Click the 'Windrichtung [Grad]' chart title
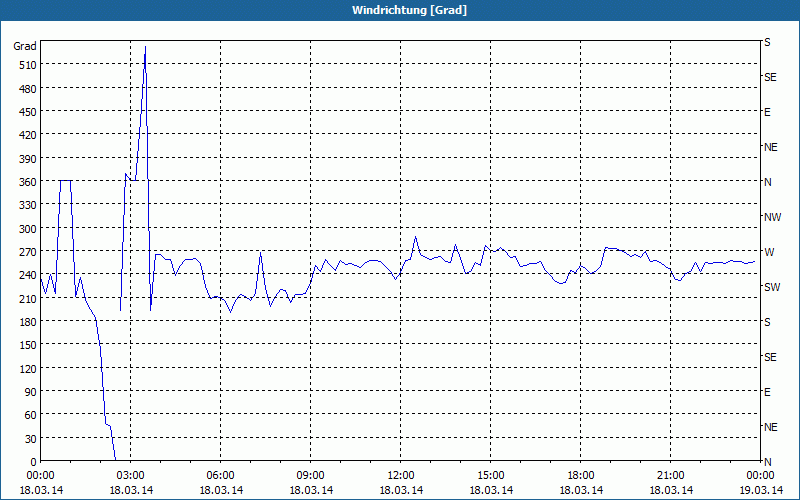 (x=409, y=10)
